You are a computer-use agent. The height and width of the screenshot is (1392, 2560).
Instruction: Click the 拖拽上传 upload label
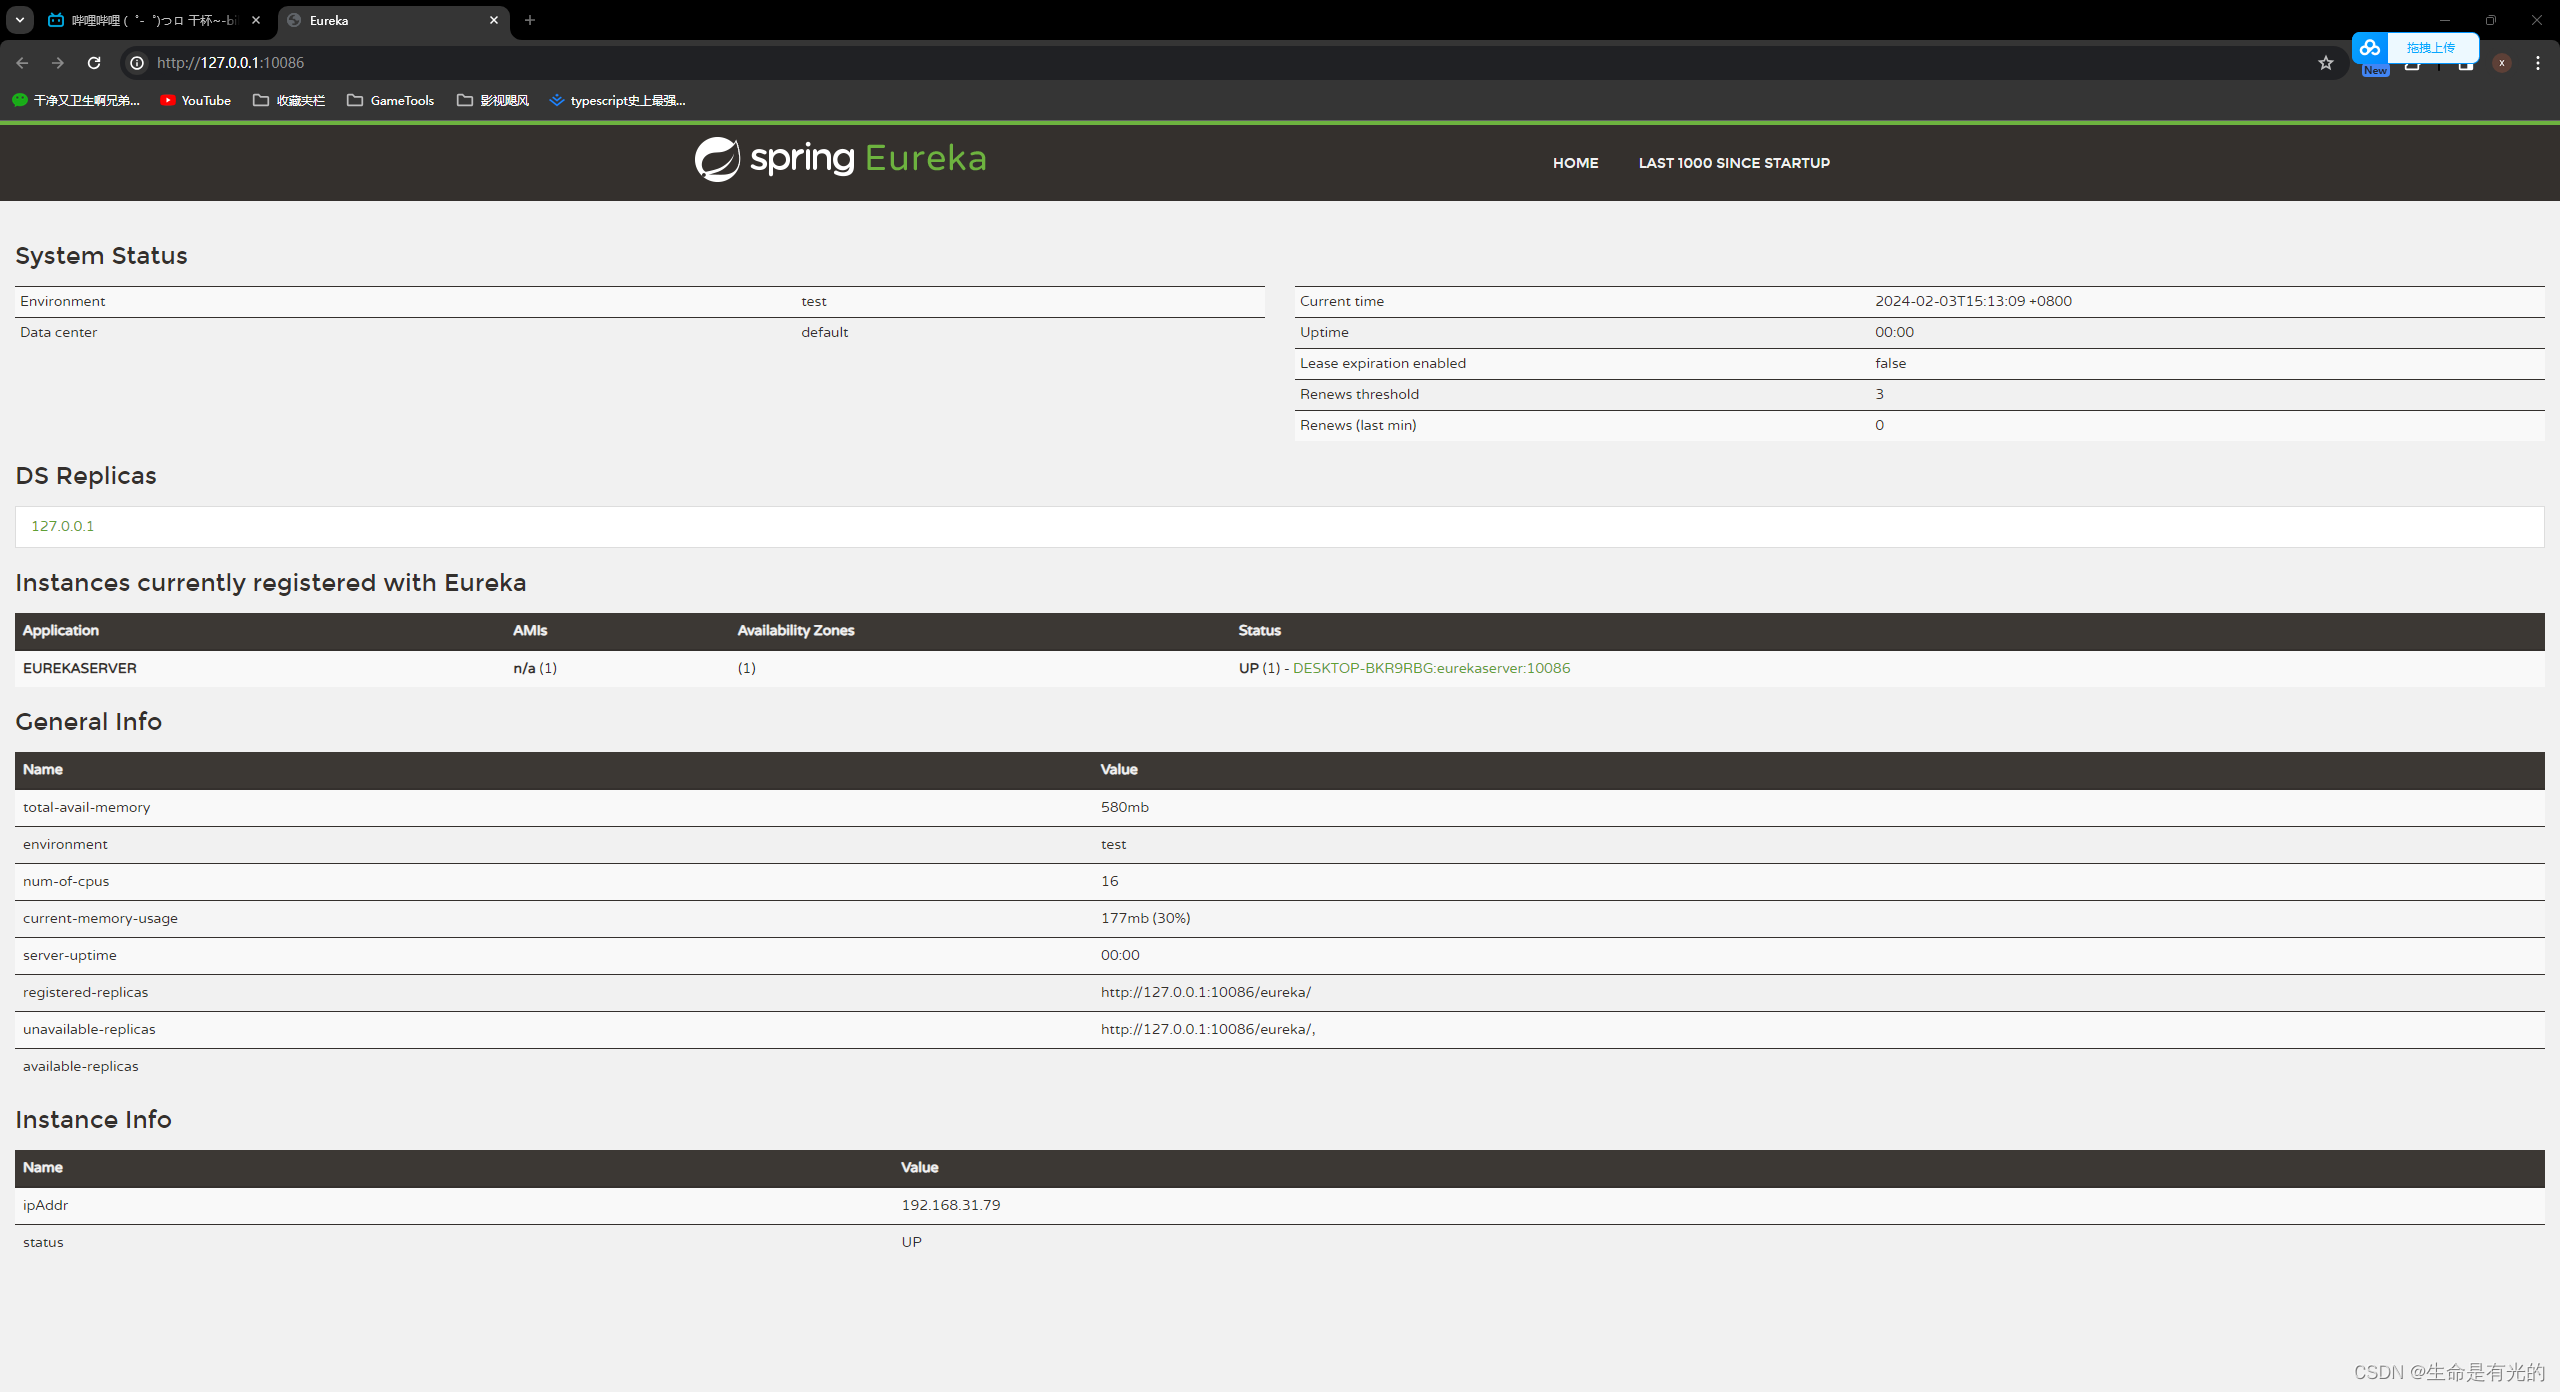2431,47
